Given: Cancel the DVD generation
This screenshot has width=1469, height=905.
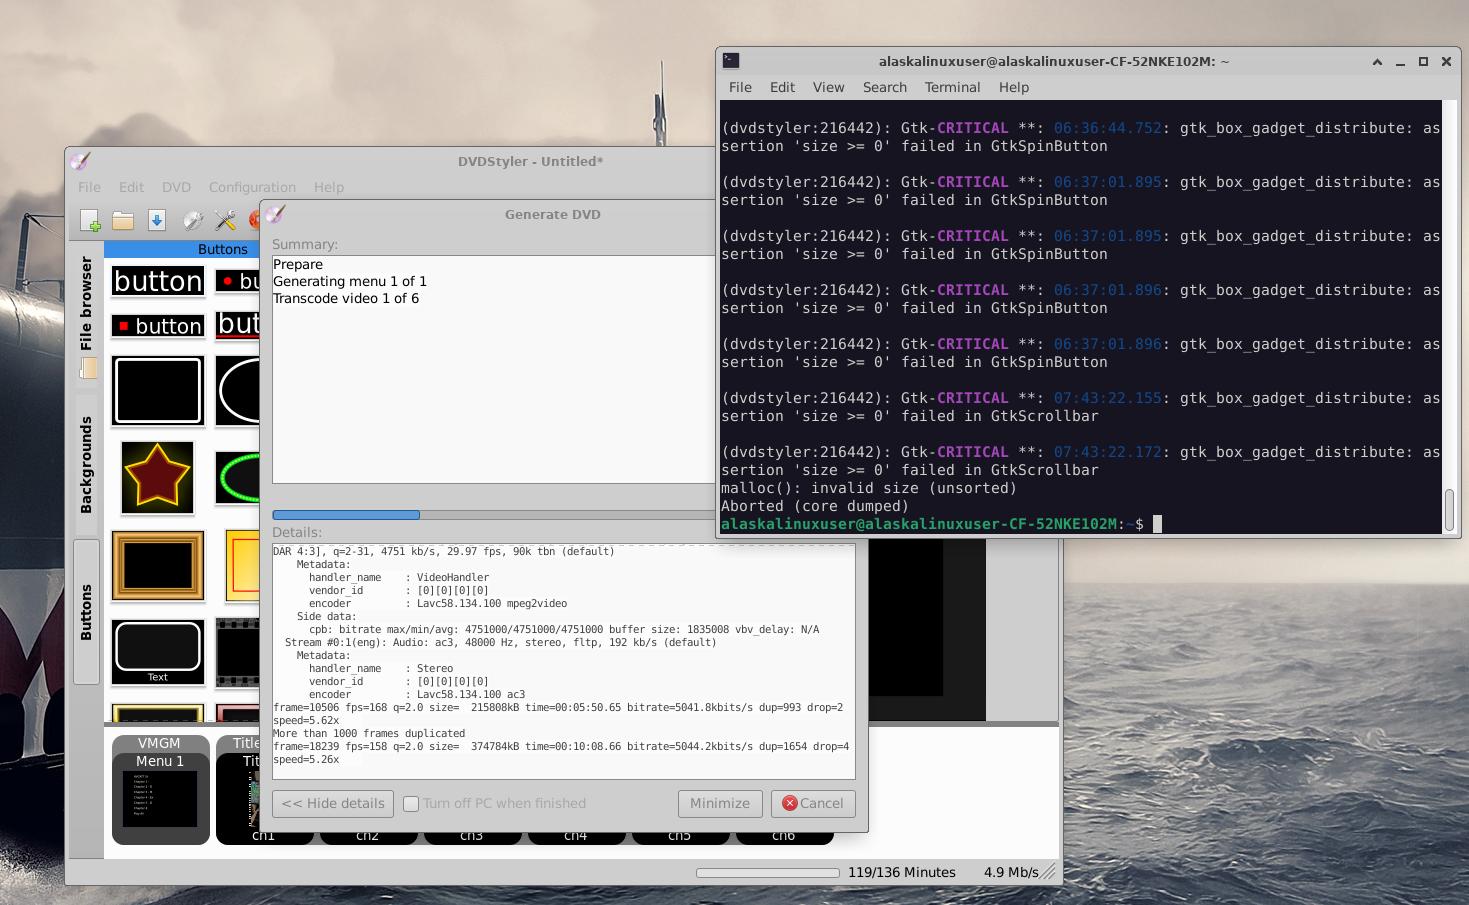Looking at the screenshot, I should click(812, 804).
